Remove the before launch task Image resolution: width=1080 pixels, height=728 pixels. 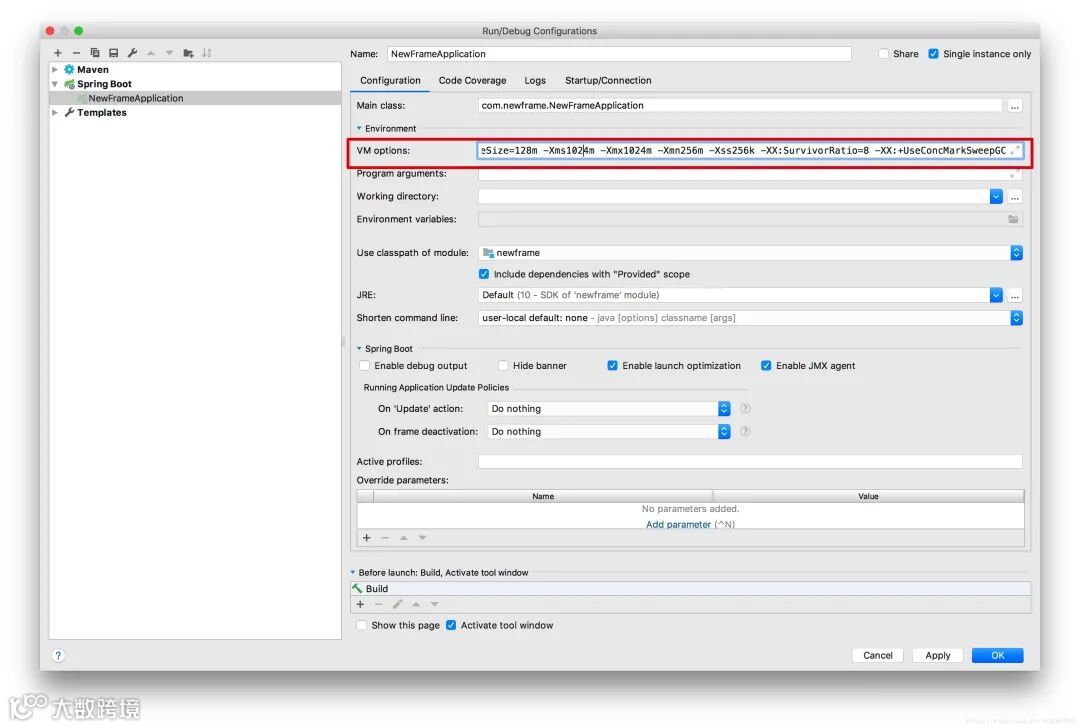point(378,605)
